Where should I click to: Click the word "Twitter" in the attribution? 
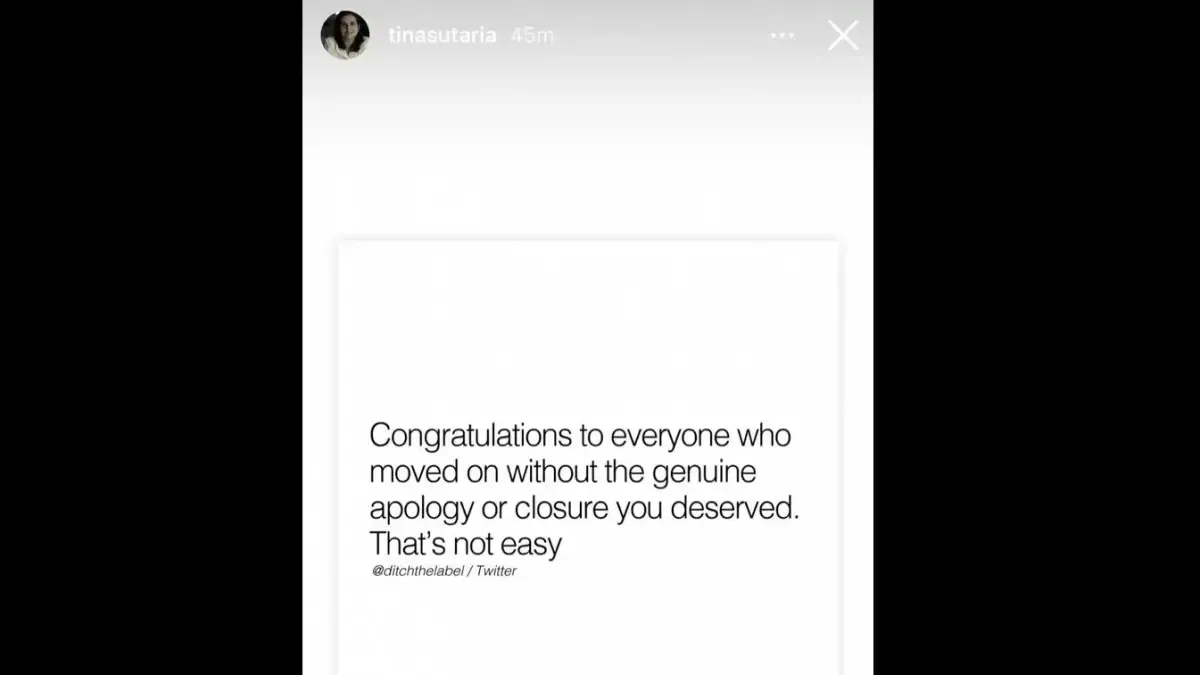(x=496, y=571)
